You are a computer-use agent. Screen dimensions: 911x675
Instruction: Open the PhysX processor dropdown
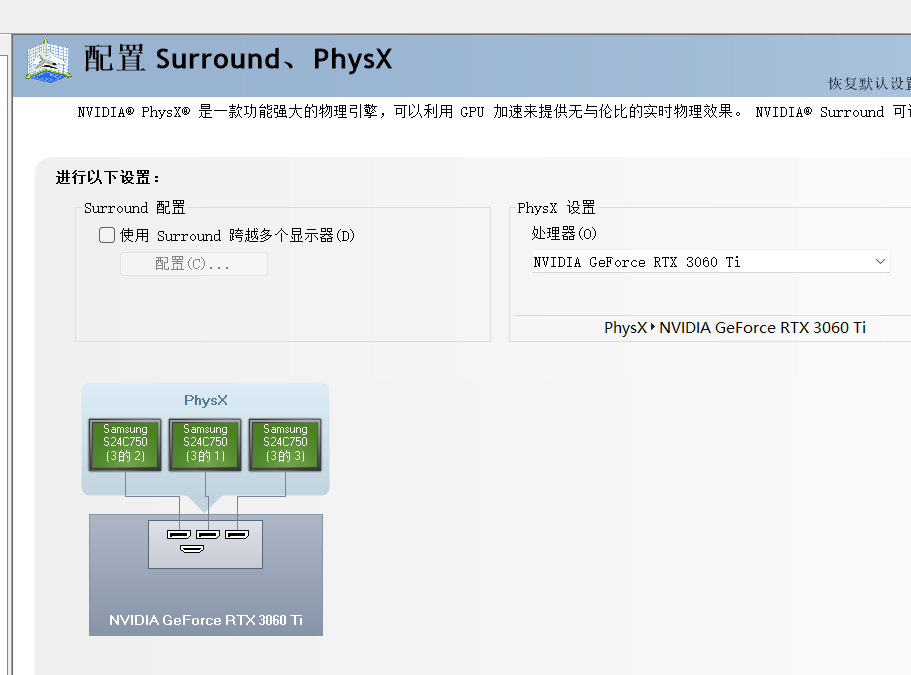point(711,262)
